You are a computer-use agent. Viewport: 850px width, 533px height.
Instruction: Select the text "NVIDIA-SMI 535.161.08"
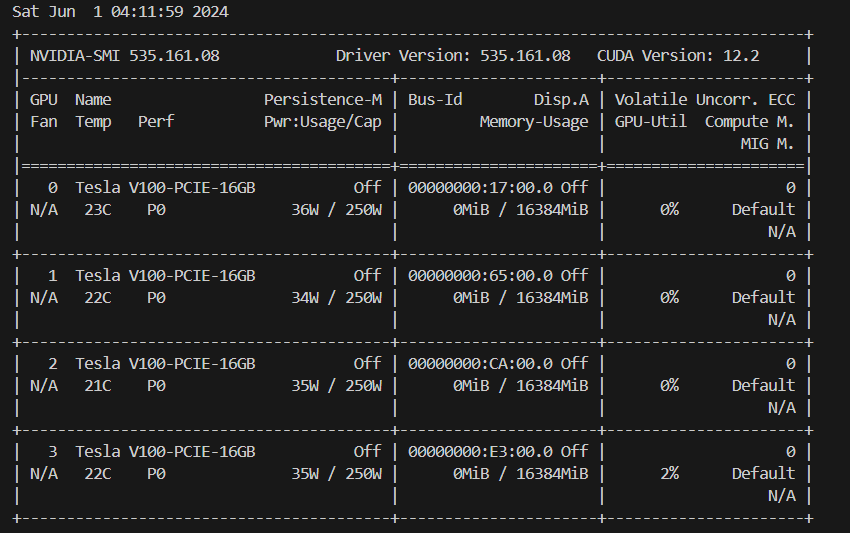click(x=125, y=56)
